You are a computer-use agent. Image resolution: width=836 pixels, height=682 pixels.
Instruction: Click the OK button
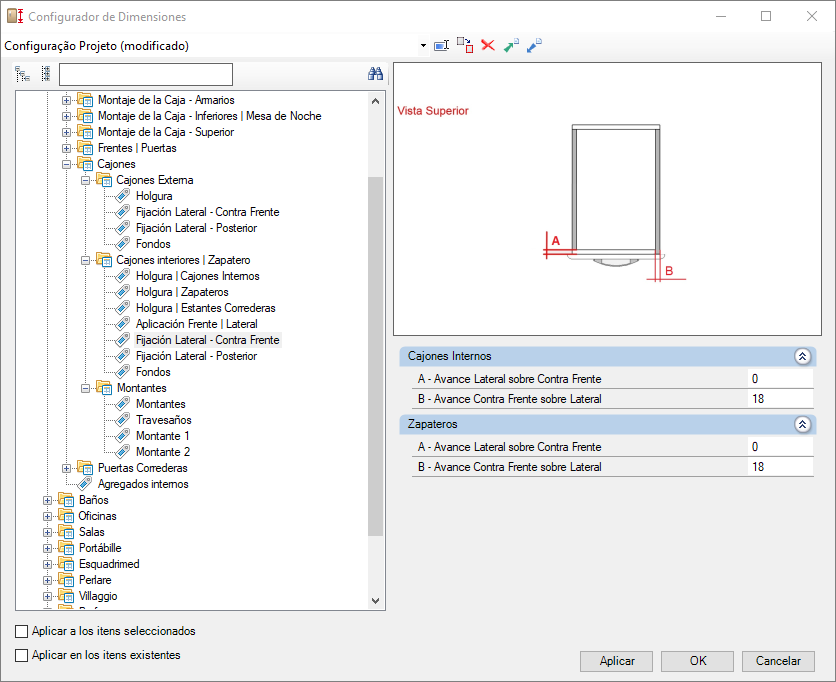(x=697, y=661)
